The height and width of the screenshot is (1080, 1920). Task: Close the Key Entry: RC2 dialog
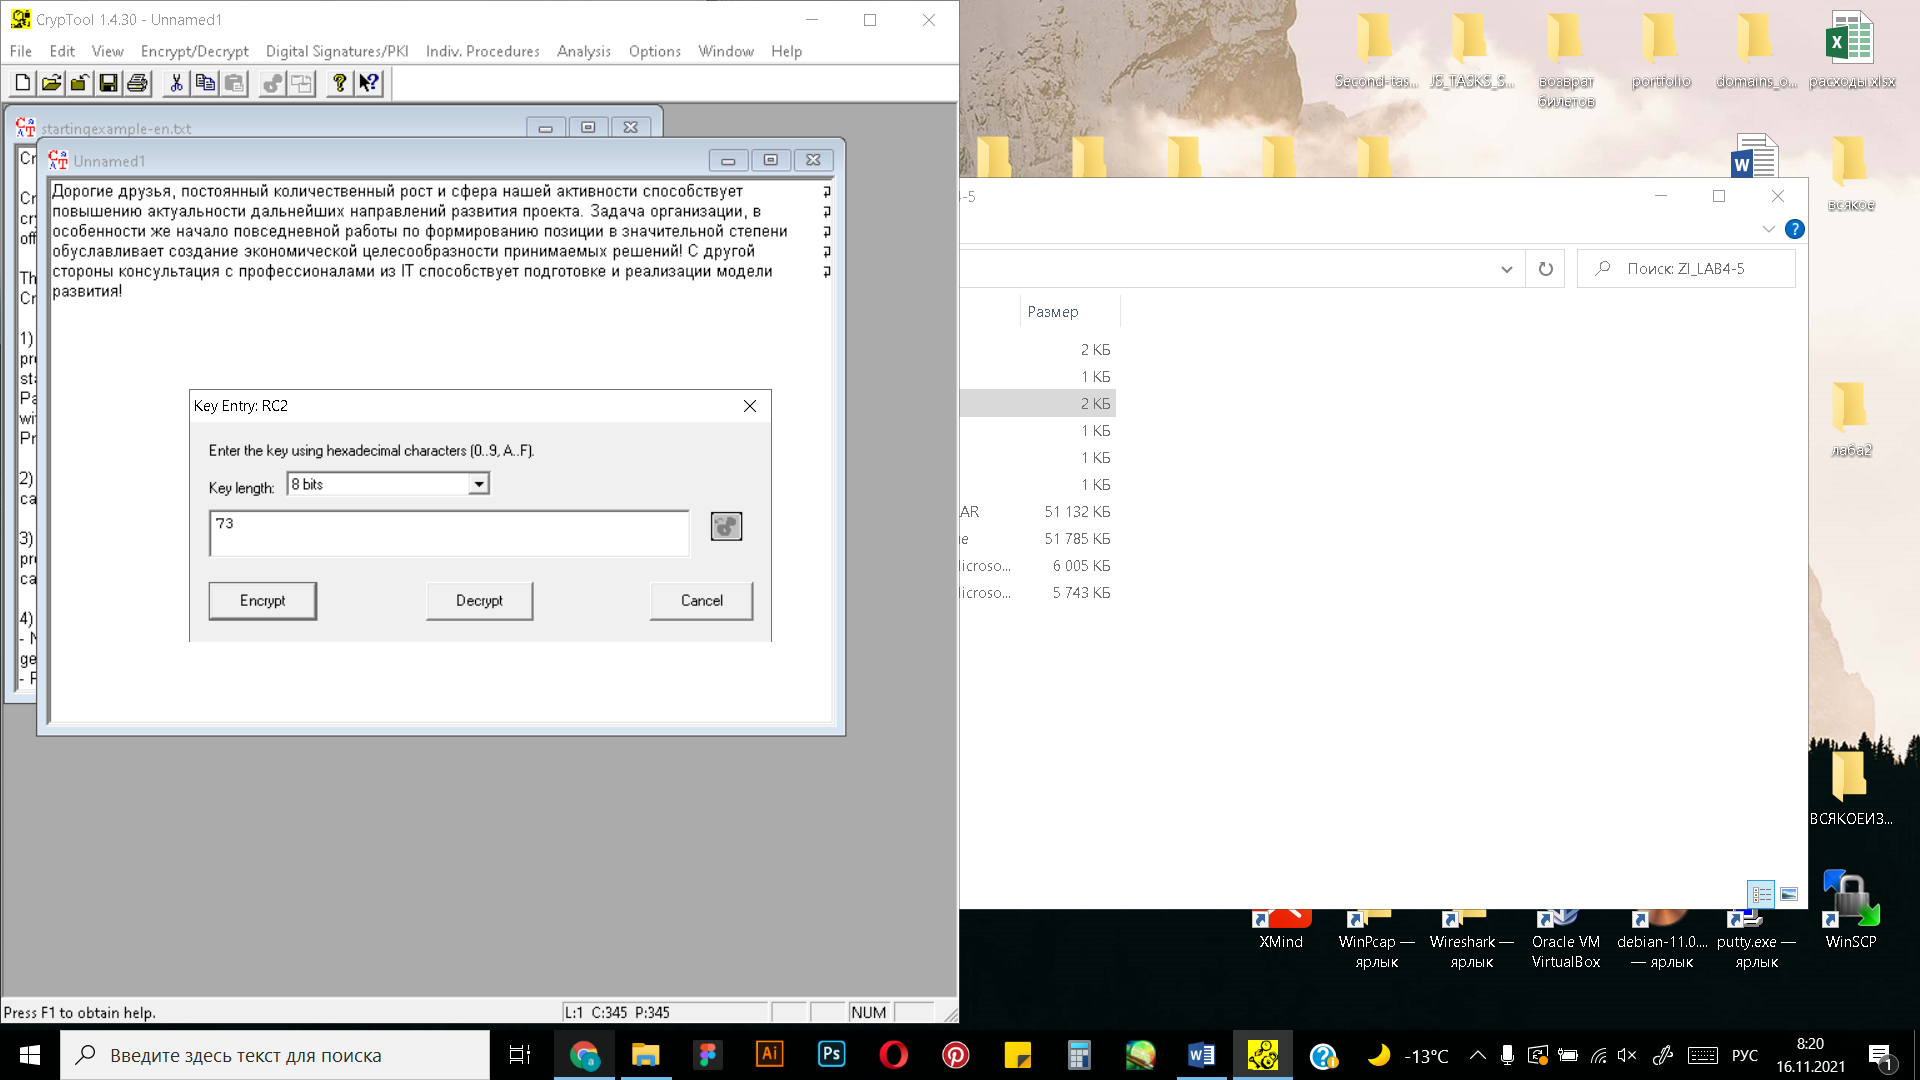750,406
